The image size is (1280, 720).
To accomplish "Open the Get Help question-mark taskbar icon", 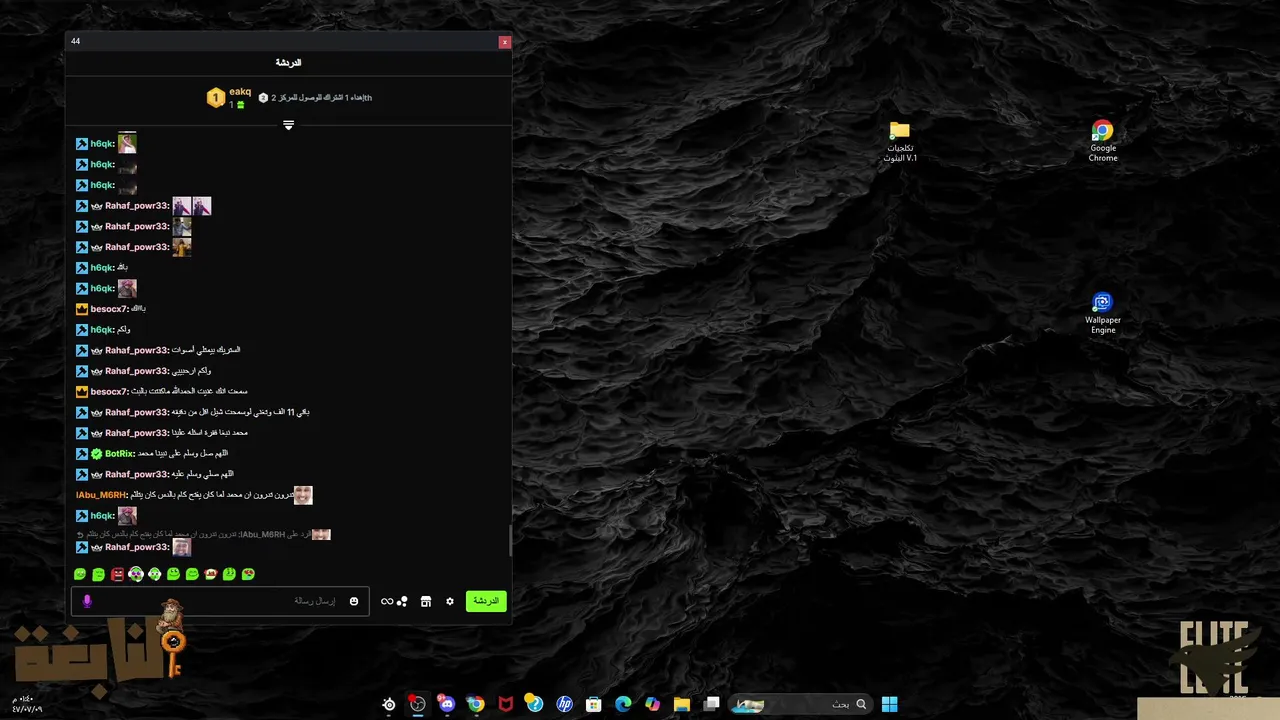I will point(534,704).
